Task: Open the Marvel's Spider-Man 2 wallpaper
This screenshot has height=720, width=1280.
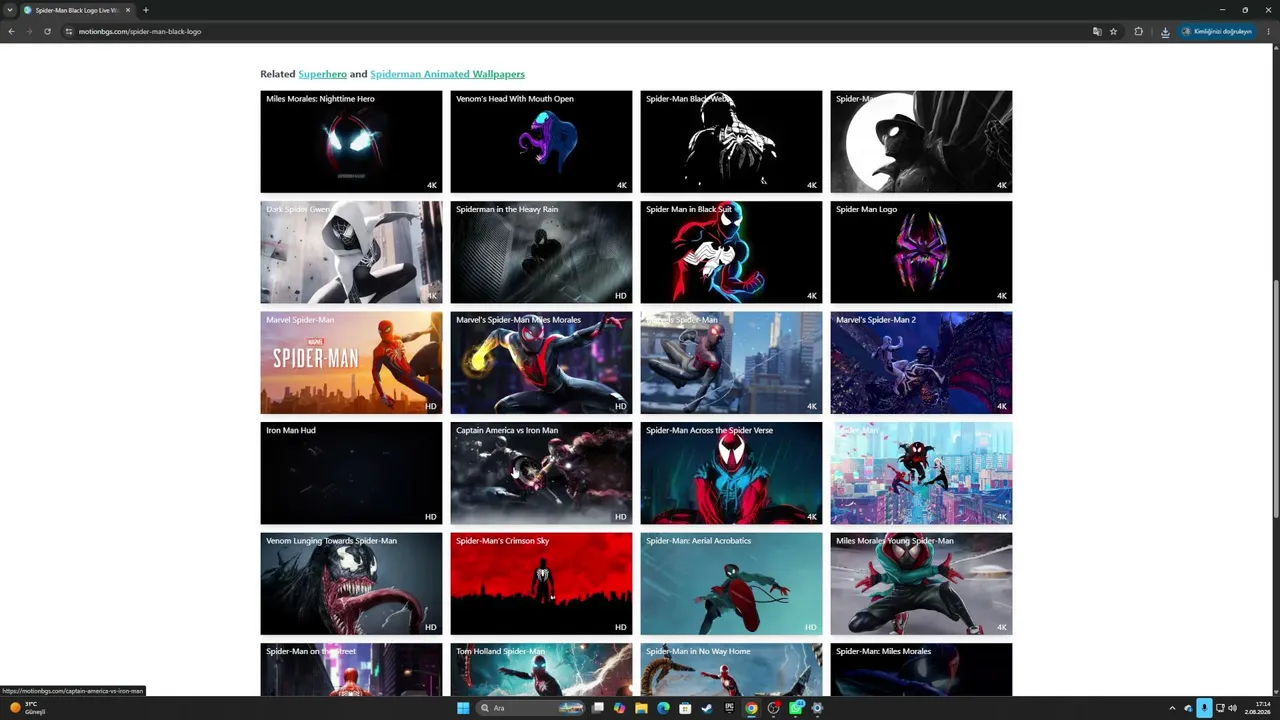Action: [921, 363]
